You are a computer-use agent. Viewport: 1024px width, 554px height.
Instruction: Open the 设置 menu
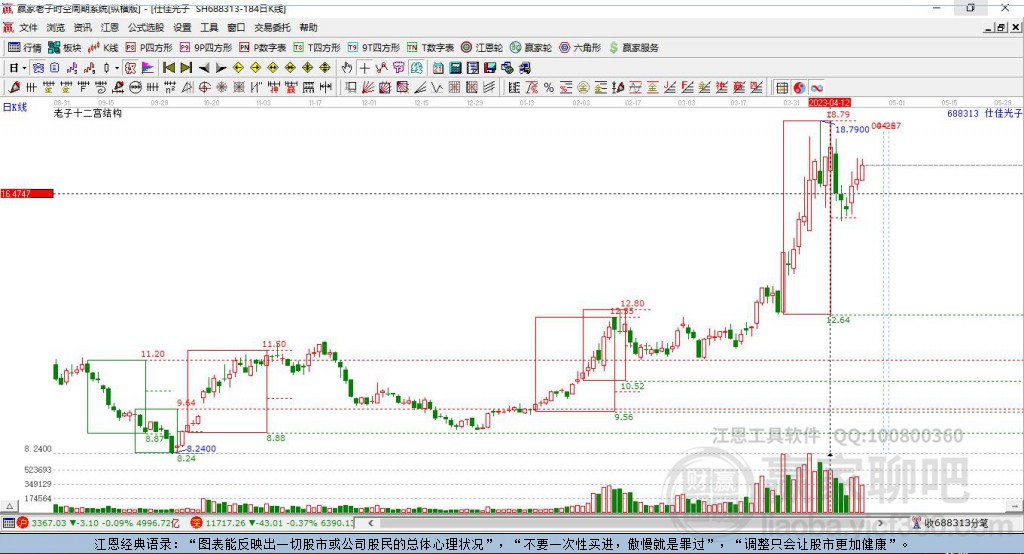[x=182, y=27]
